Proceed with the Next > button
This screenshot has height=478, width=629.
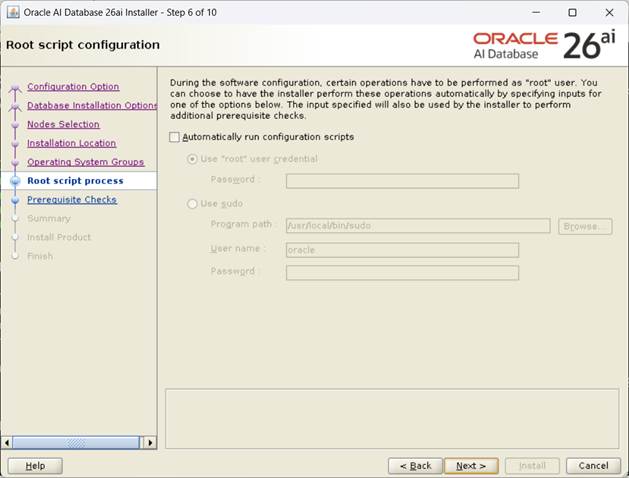471,466
